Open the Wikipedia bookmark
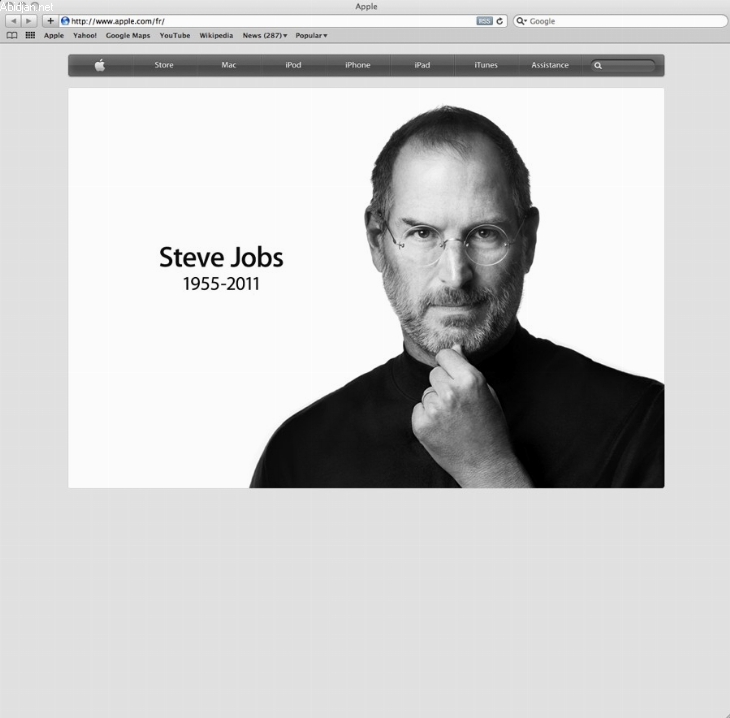This screenshot has height=718, width=730. [216, 35]
